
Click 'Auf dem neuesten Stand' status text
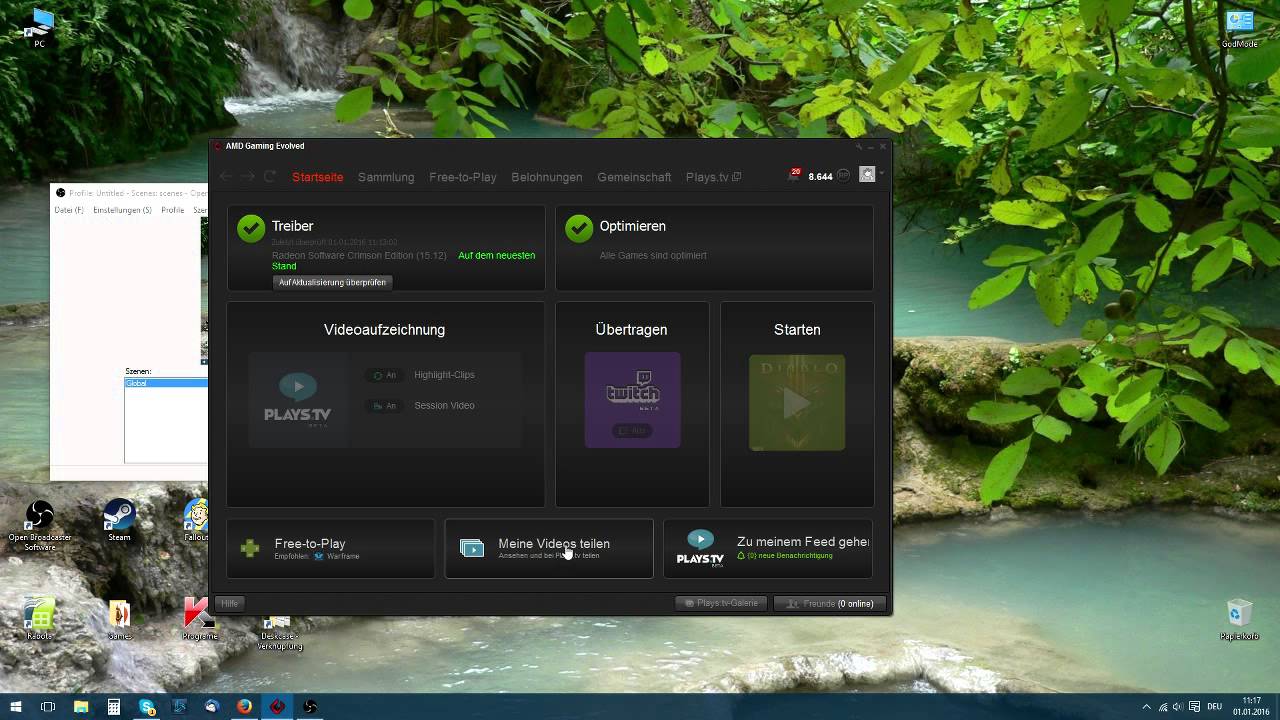[403, 260]
